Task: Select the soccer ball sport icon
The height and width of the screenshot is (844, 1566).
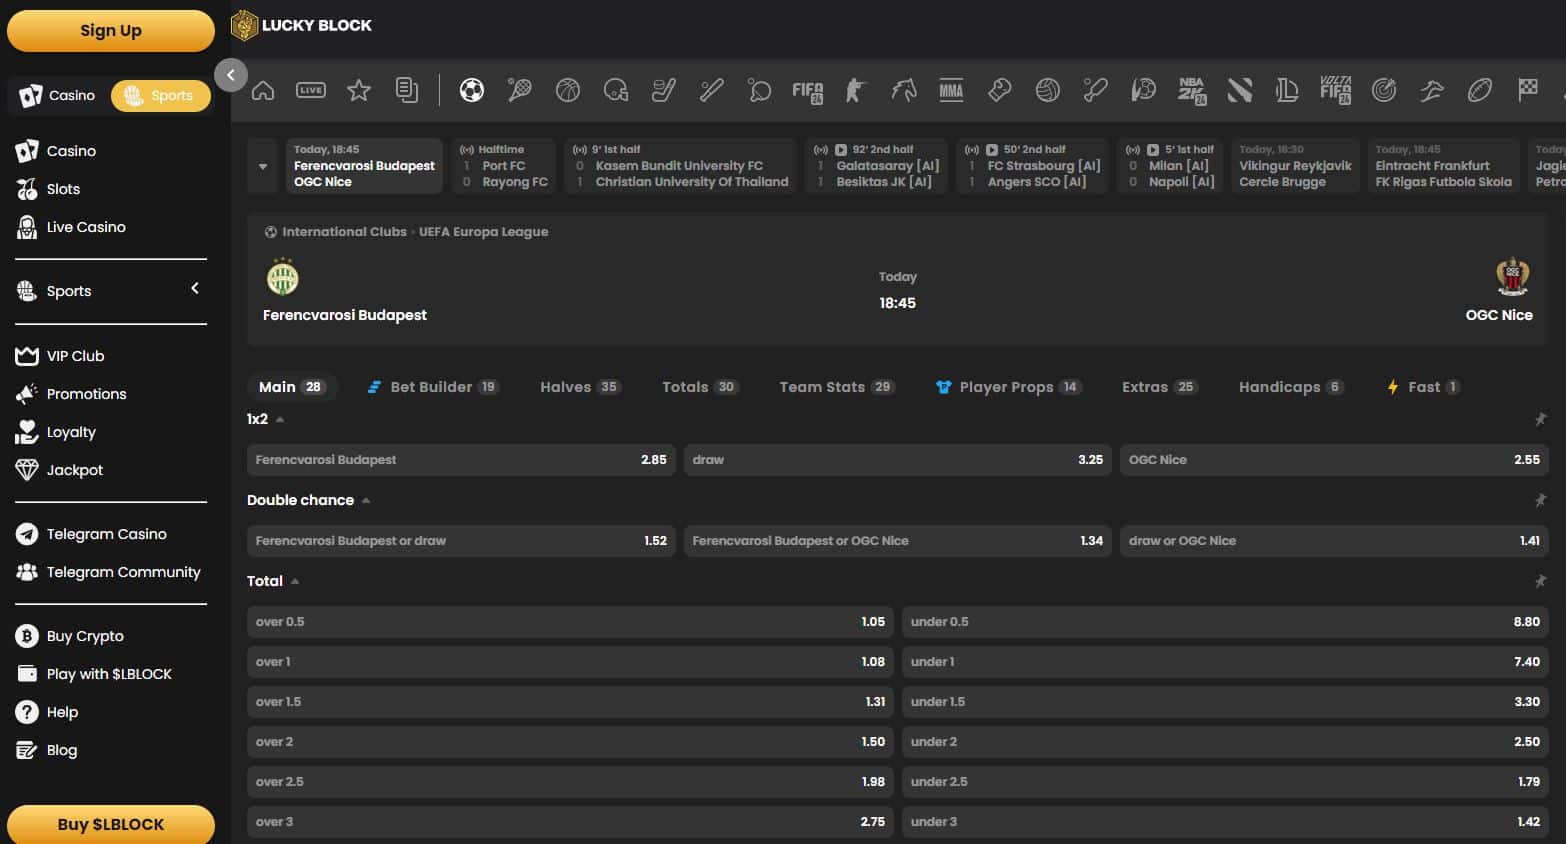Action: [472, 91]
